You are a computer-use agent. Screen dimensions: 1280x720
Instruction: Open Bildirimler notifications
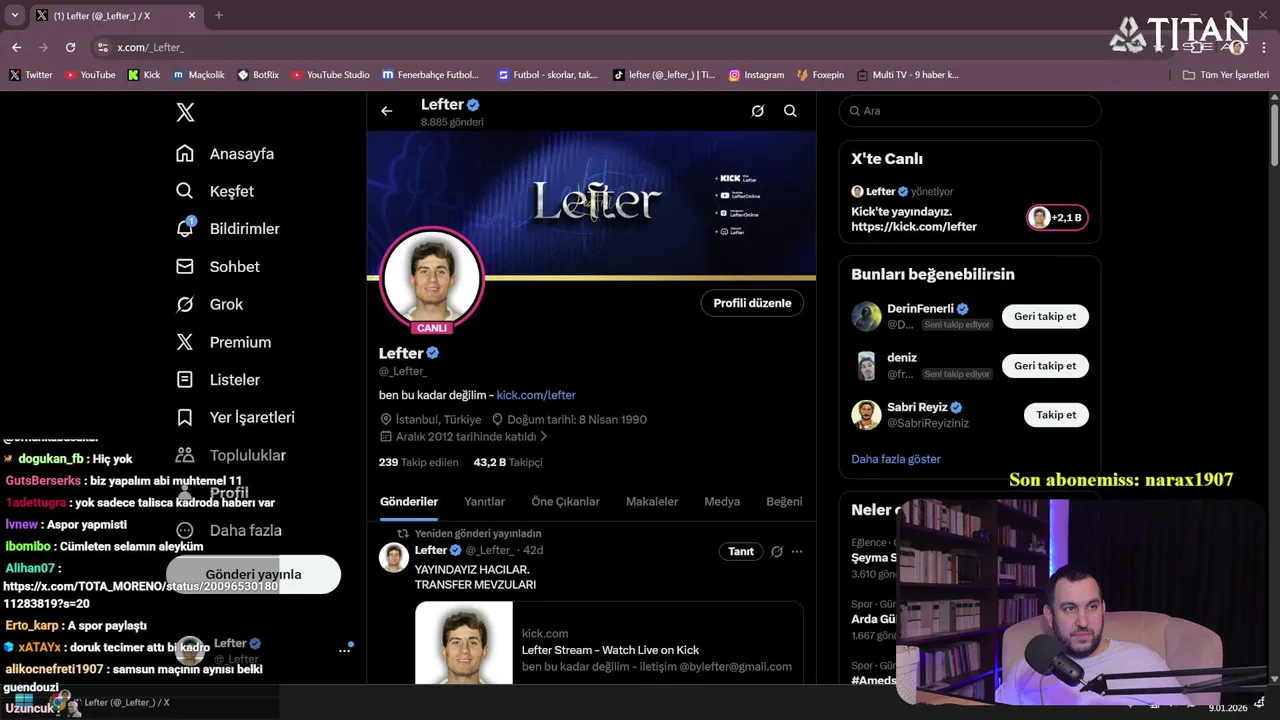point(228,229)
